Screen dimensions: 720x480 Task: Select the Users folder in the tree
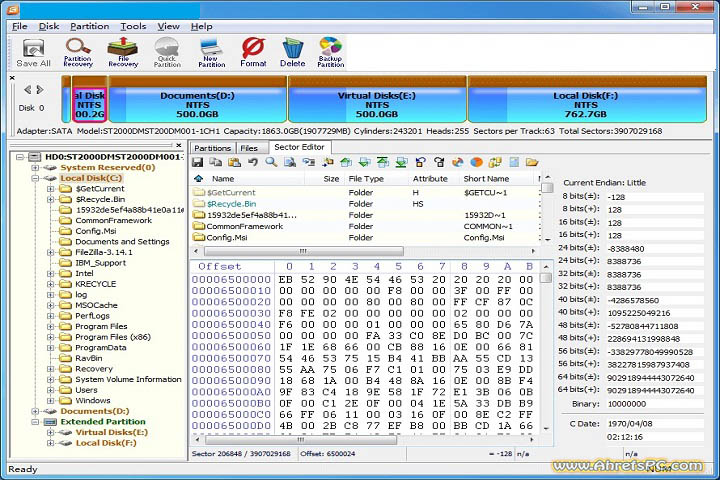[86, 390]
